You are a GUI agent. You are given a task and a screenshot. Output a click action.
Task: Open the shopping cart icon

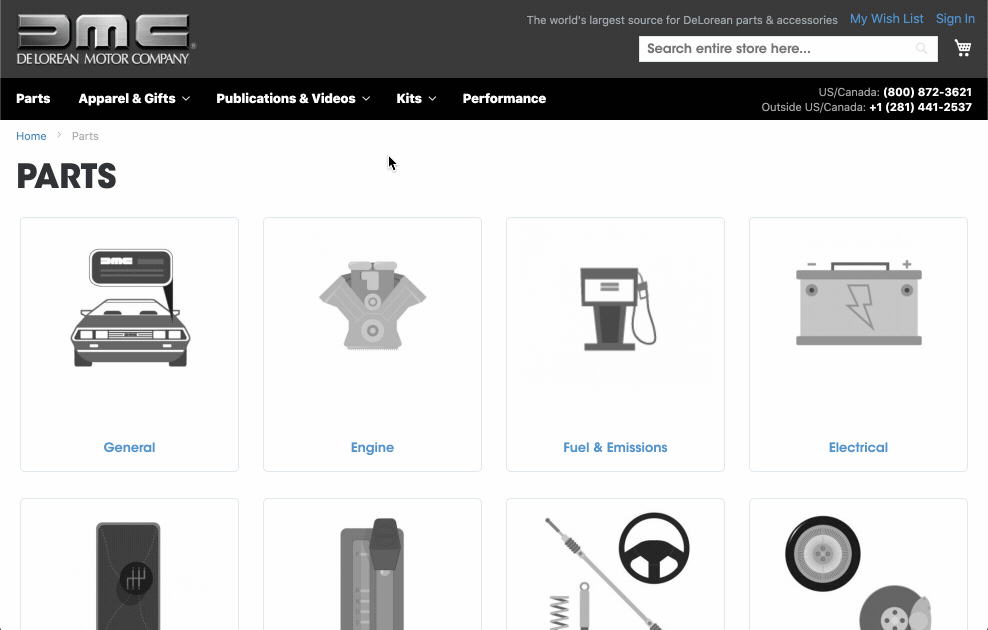(x=963, y=48)
